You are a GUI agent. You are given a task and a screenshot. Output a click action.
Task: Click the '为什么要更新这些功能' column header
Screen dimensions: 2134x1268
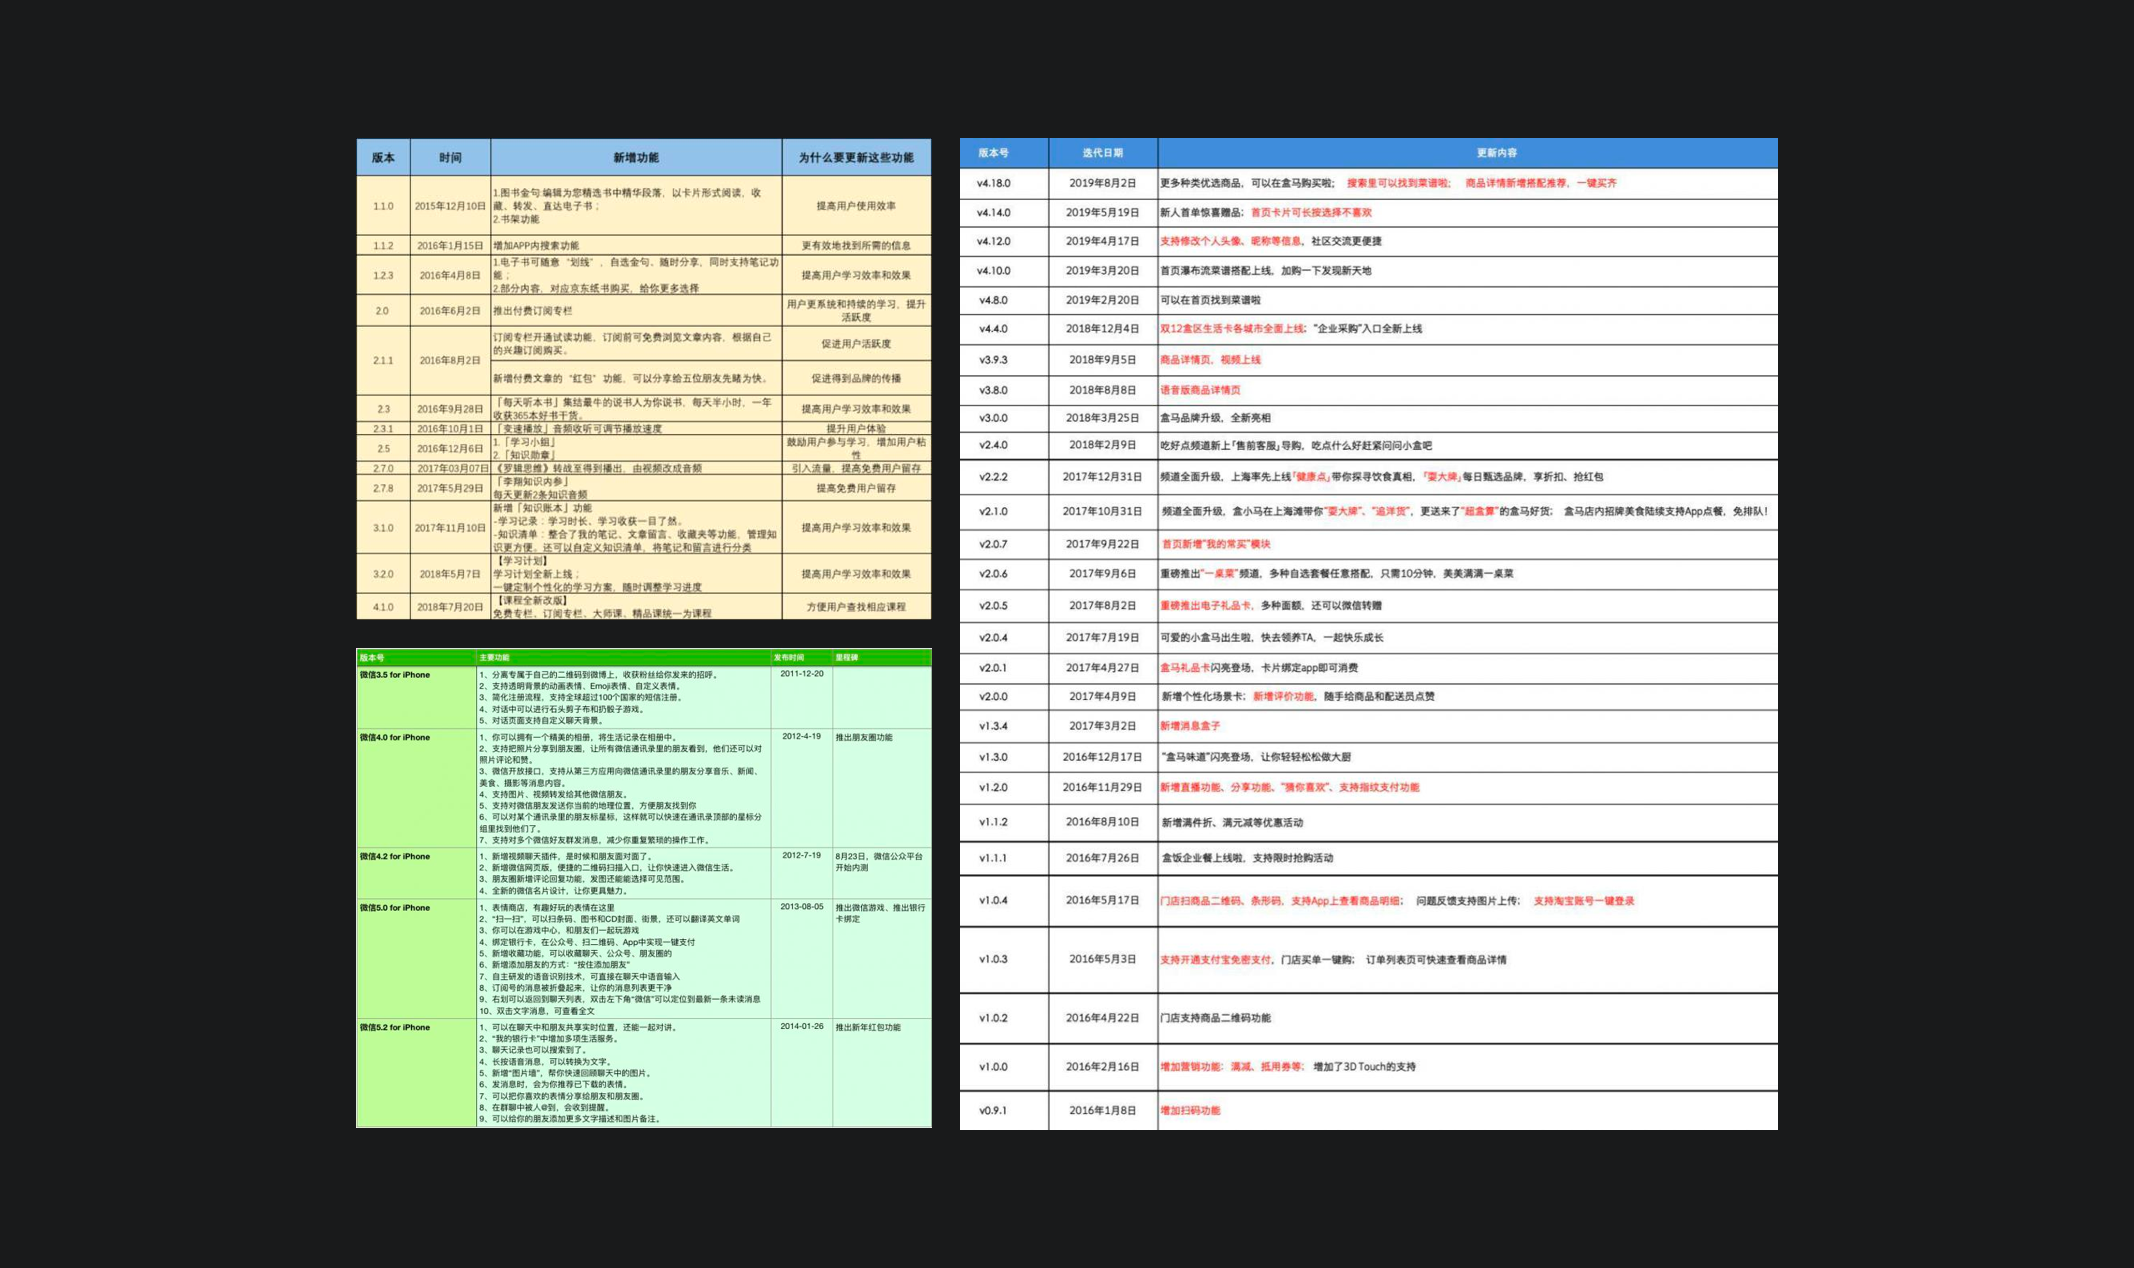(x=856, y=158)
